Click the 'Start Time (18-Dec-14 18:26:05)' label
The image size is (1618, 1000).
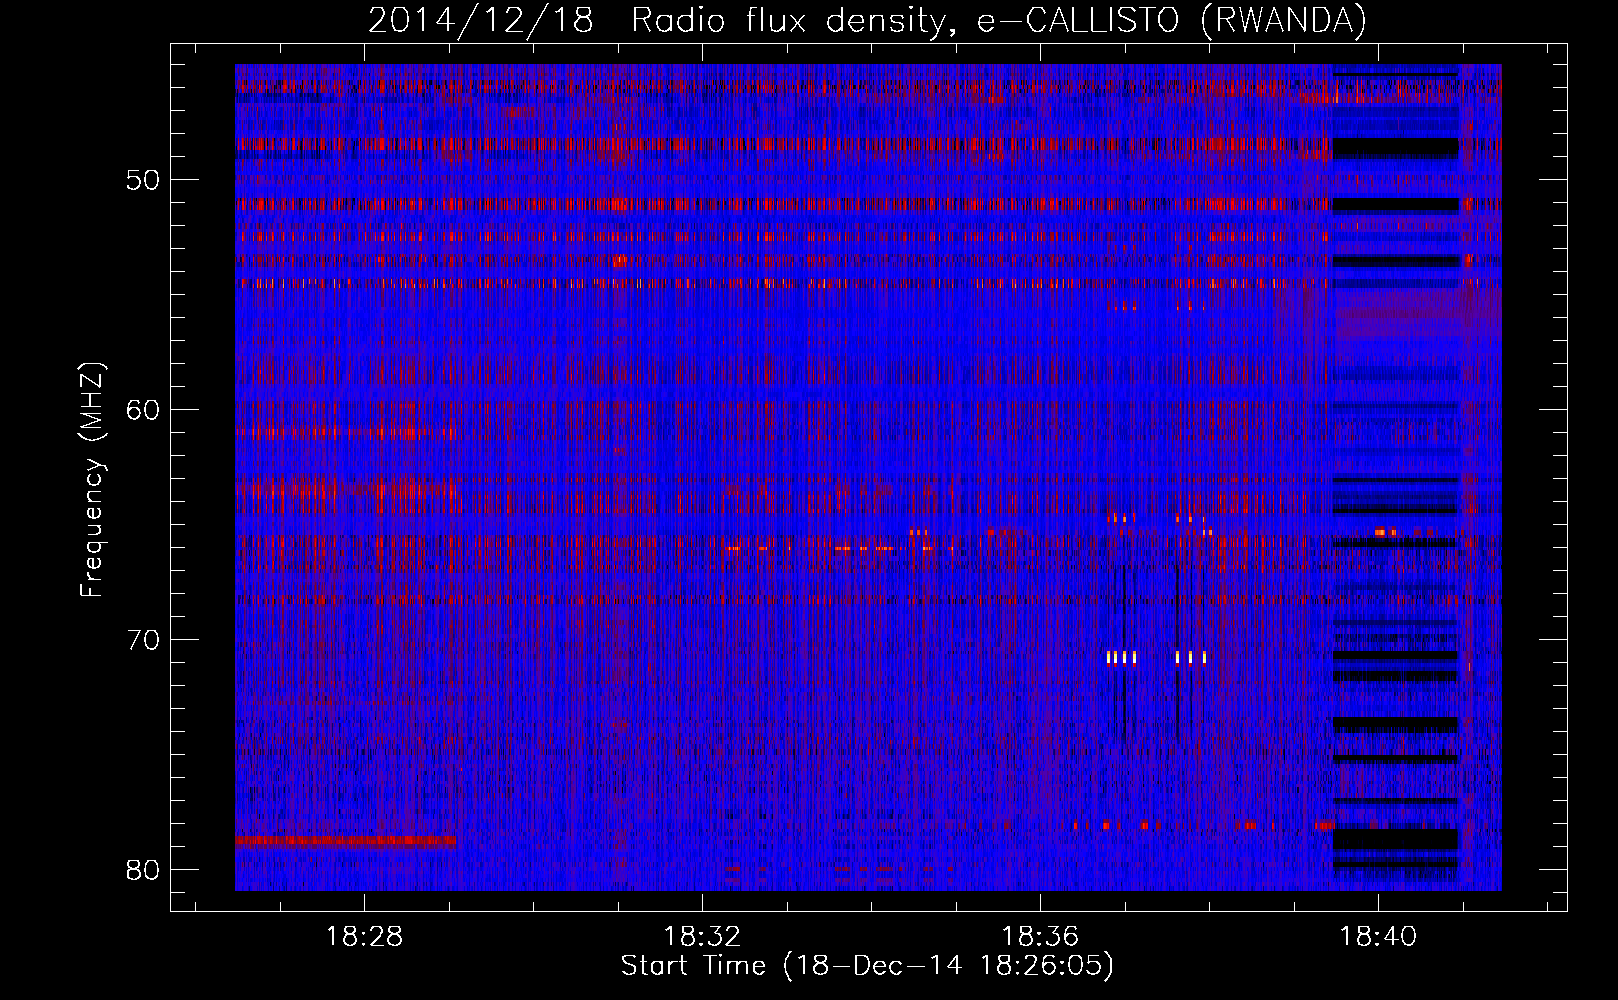[867, 966]
